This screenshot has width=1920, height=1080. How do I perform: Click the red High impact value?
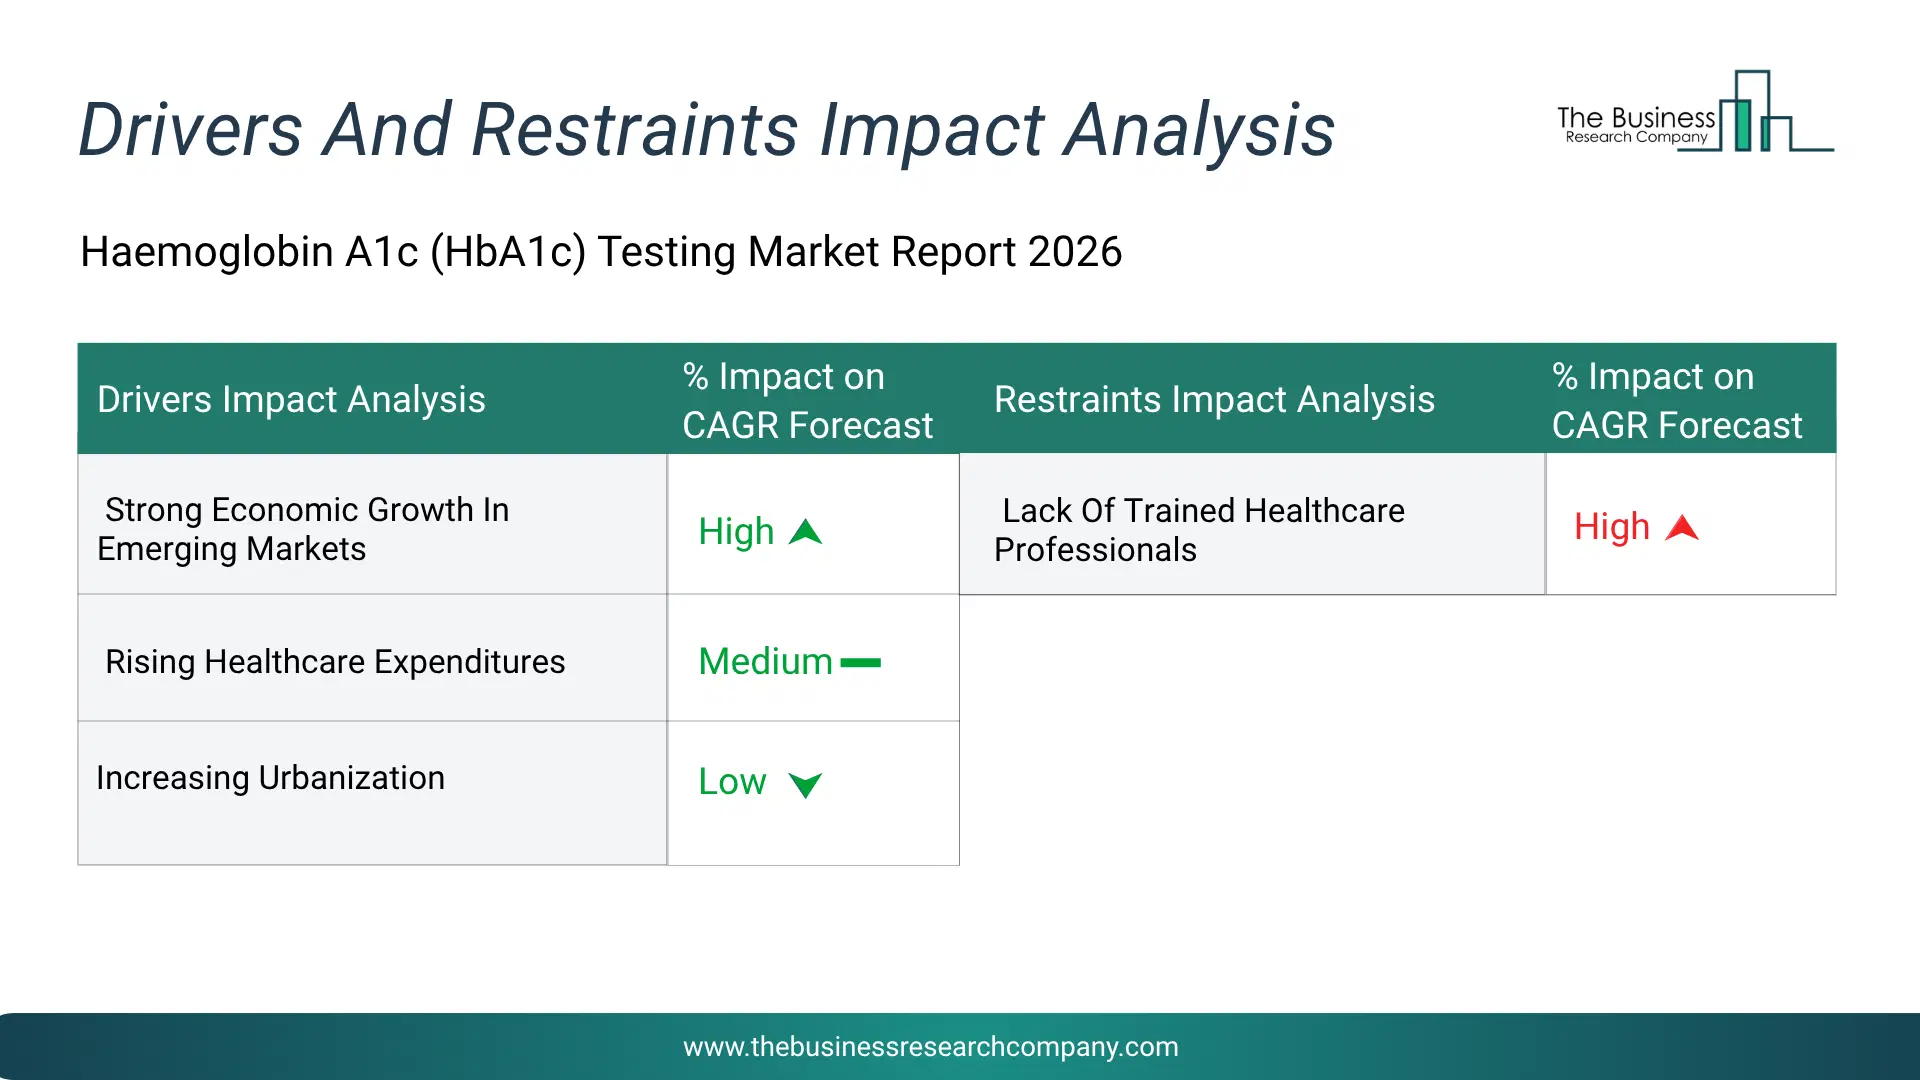tap(1612, 527)
